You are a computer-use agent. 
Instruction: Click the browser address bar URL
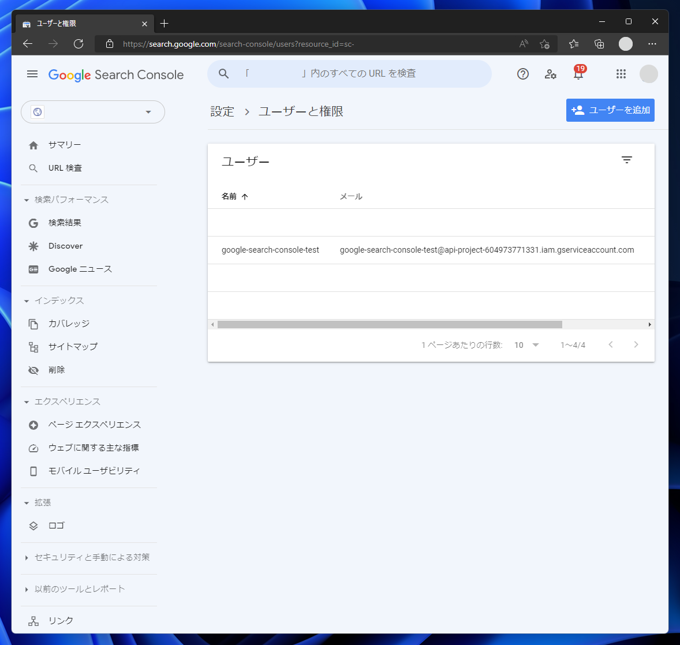(x=238, y=44)
